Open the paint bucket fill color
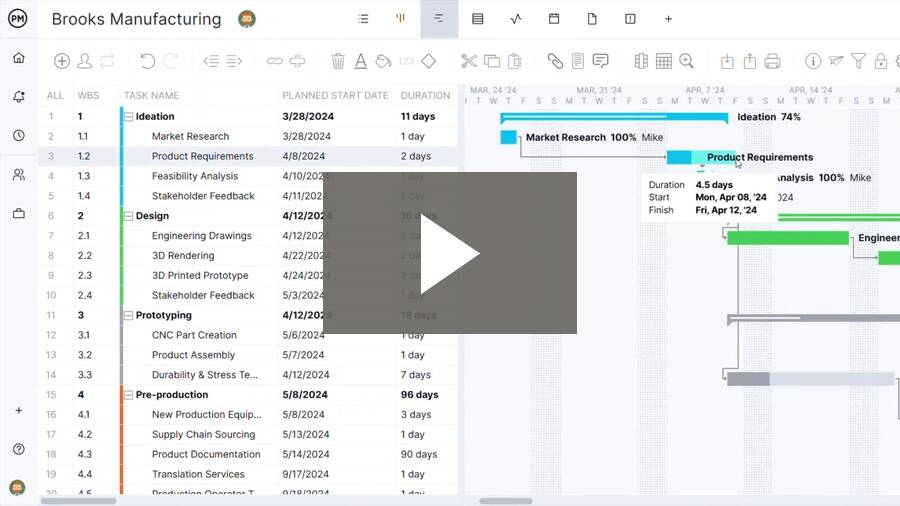This screenshot has width=900, height=506. point(383,61)
